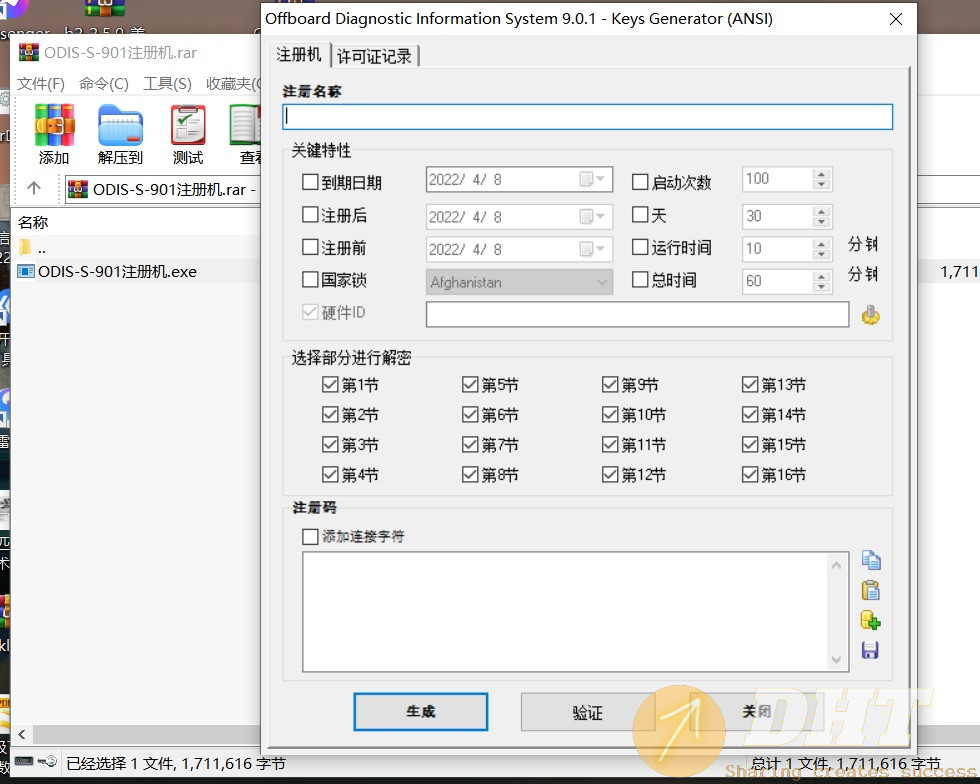The image size is (980, 784).
Task: Click the 测试 (Test) clipboard icon
Action: 187,126
